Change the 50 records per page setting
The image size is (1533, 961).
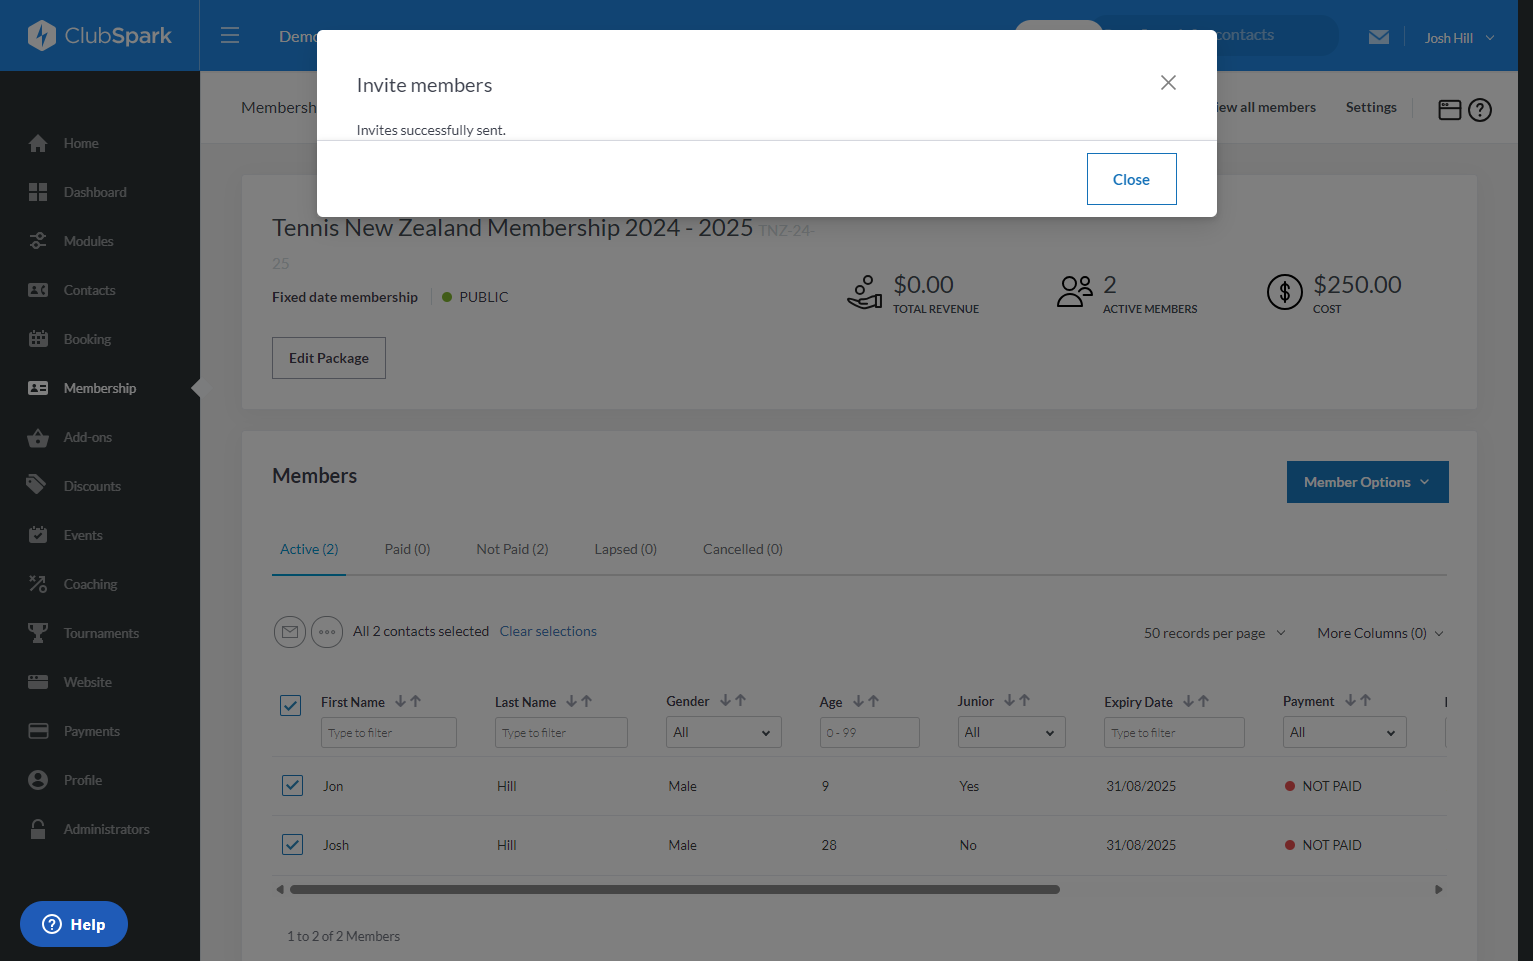1215,633
